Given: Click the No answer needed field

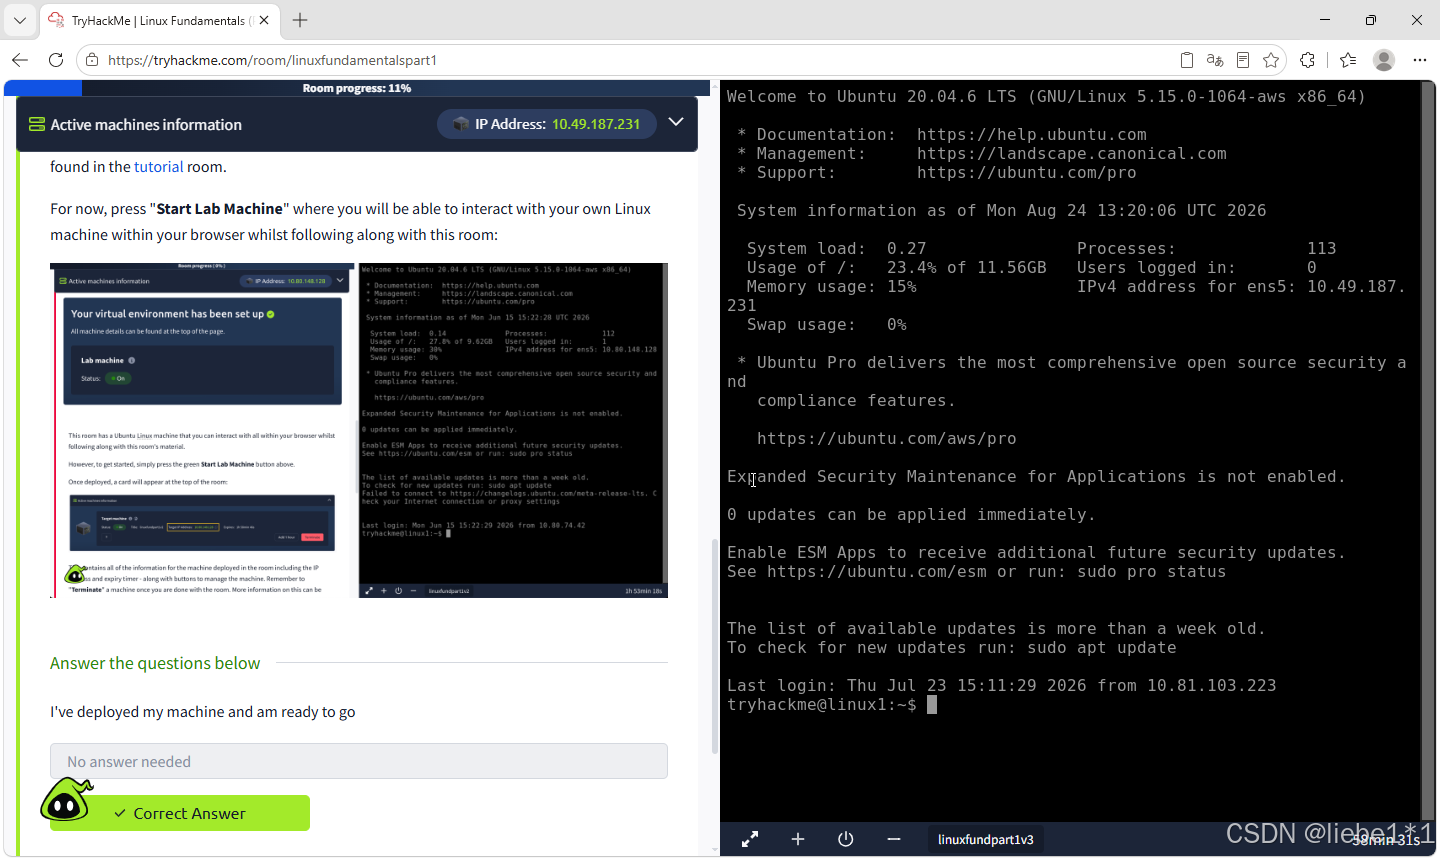Looking at the screenshot, I should point(359,761).
